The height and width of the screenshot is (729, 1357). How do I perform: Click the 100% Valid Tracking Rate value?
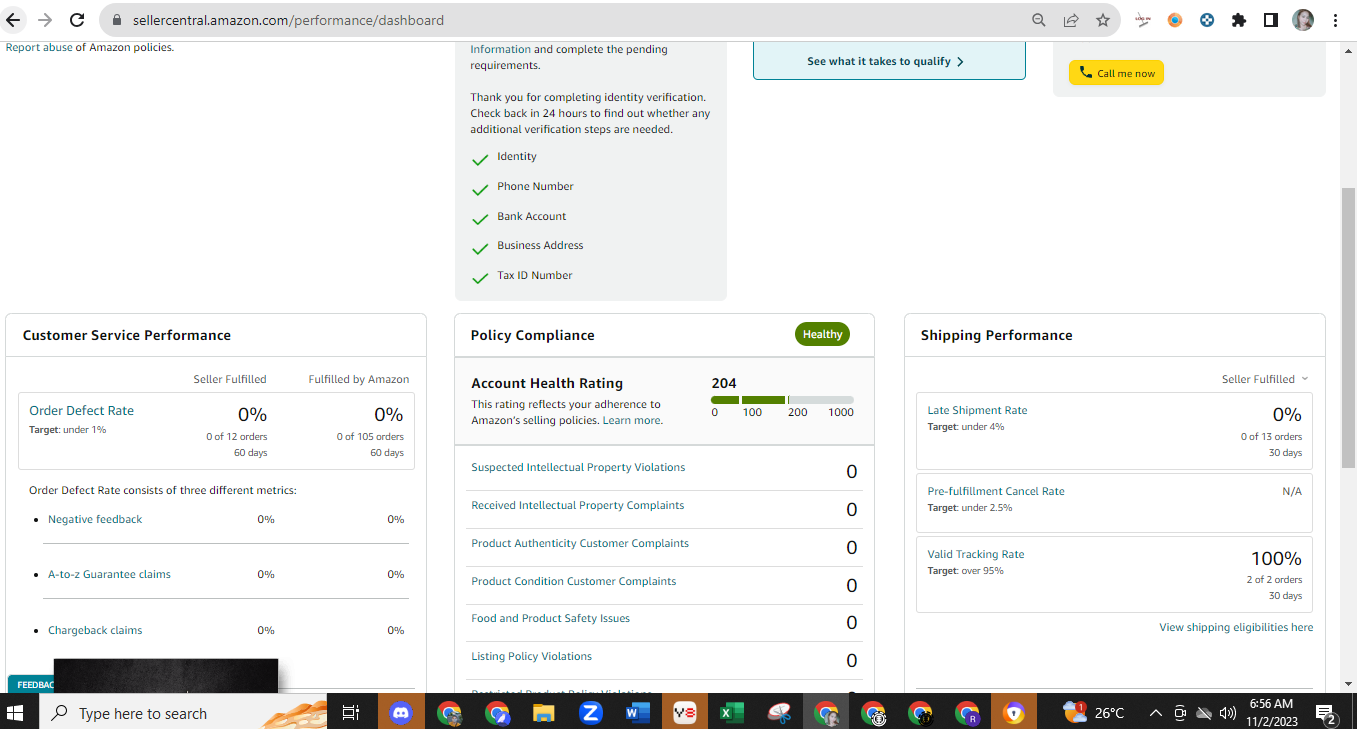tap(1276, 558)
